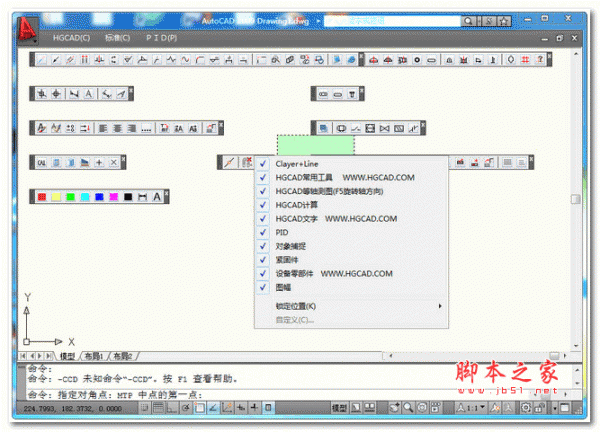
Task: Open the 标准(C) menu
Action: 117,38
